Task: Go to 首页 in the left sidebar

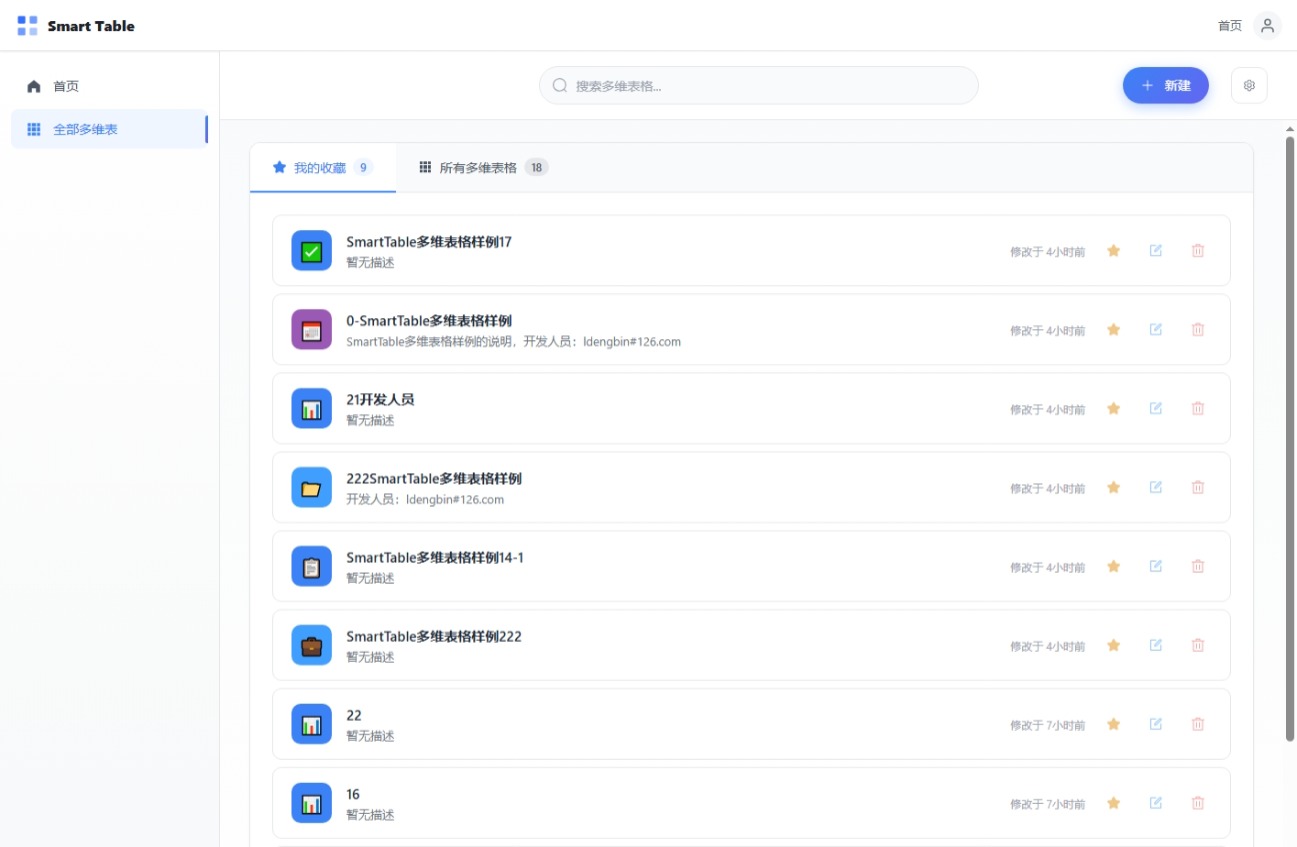Action: 66,87
